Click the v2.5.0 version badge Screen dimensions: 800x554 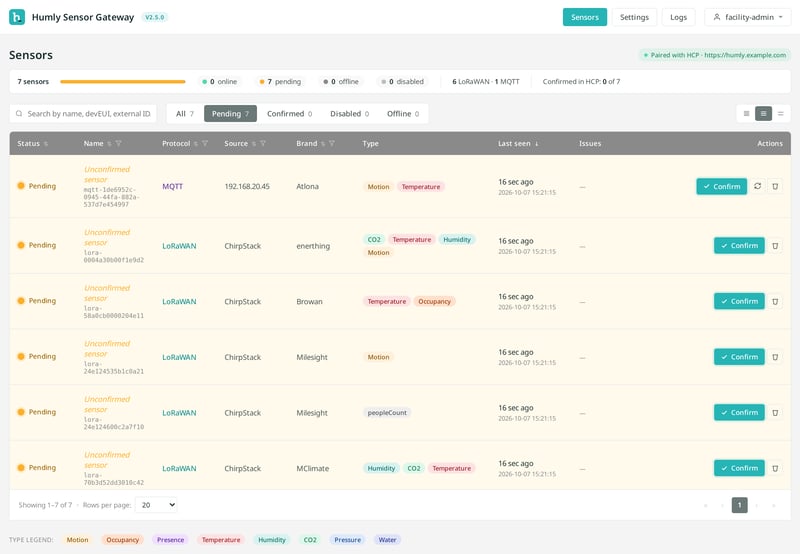(155, 17)
